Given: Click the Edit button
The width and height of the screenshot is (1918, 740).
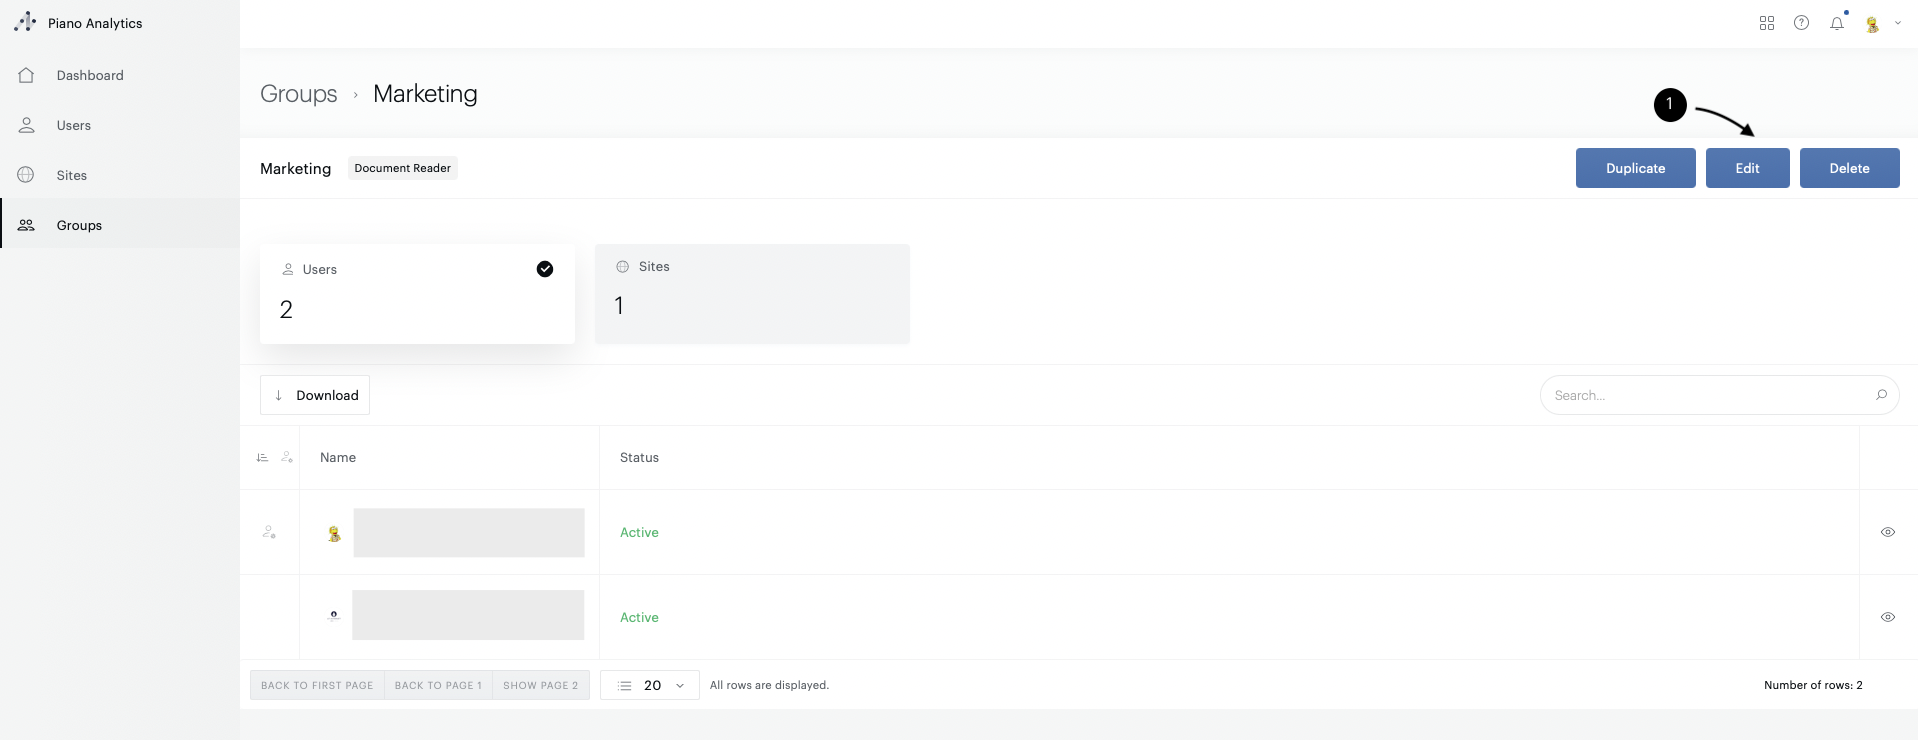Looking at the screenshot, I should click(1747, 168).
